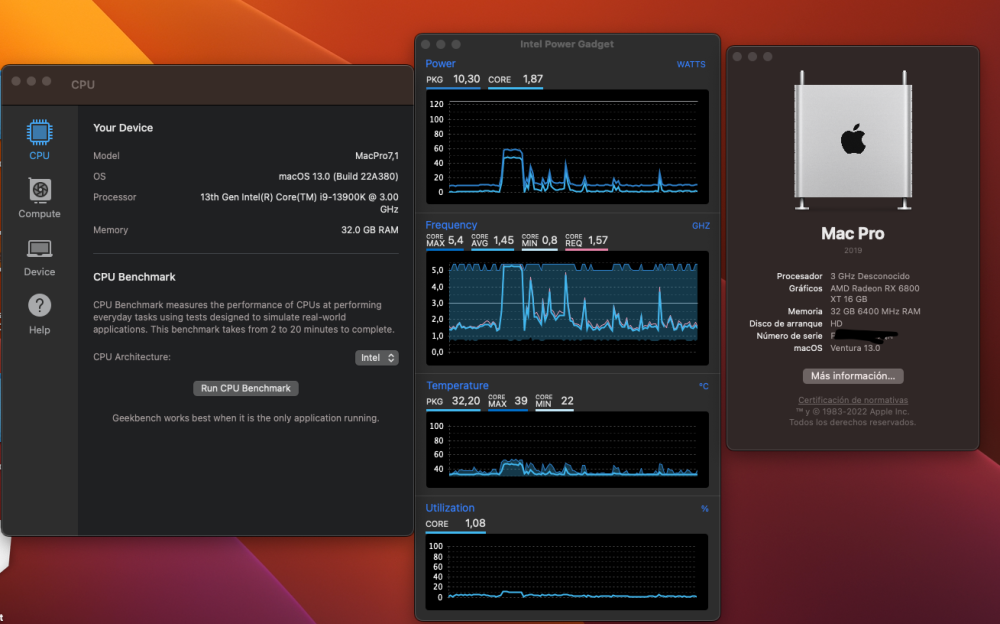The height and width of the screenshot is (624, 1000).
Task: Click the Mac Pro title text
Action: click(853, 234)
